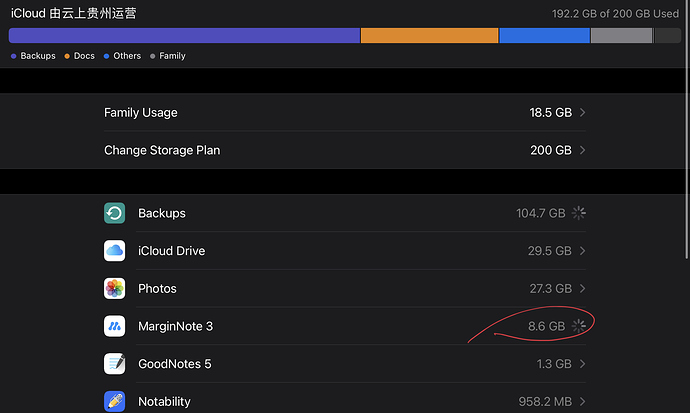Click the Docs legend label
This screenshot has height=413, width=690.
[84, 56]
